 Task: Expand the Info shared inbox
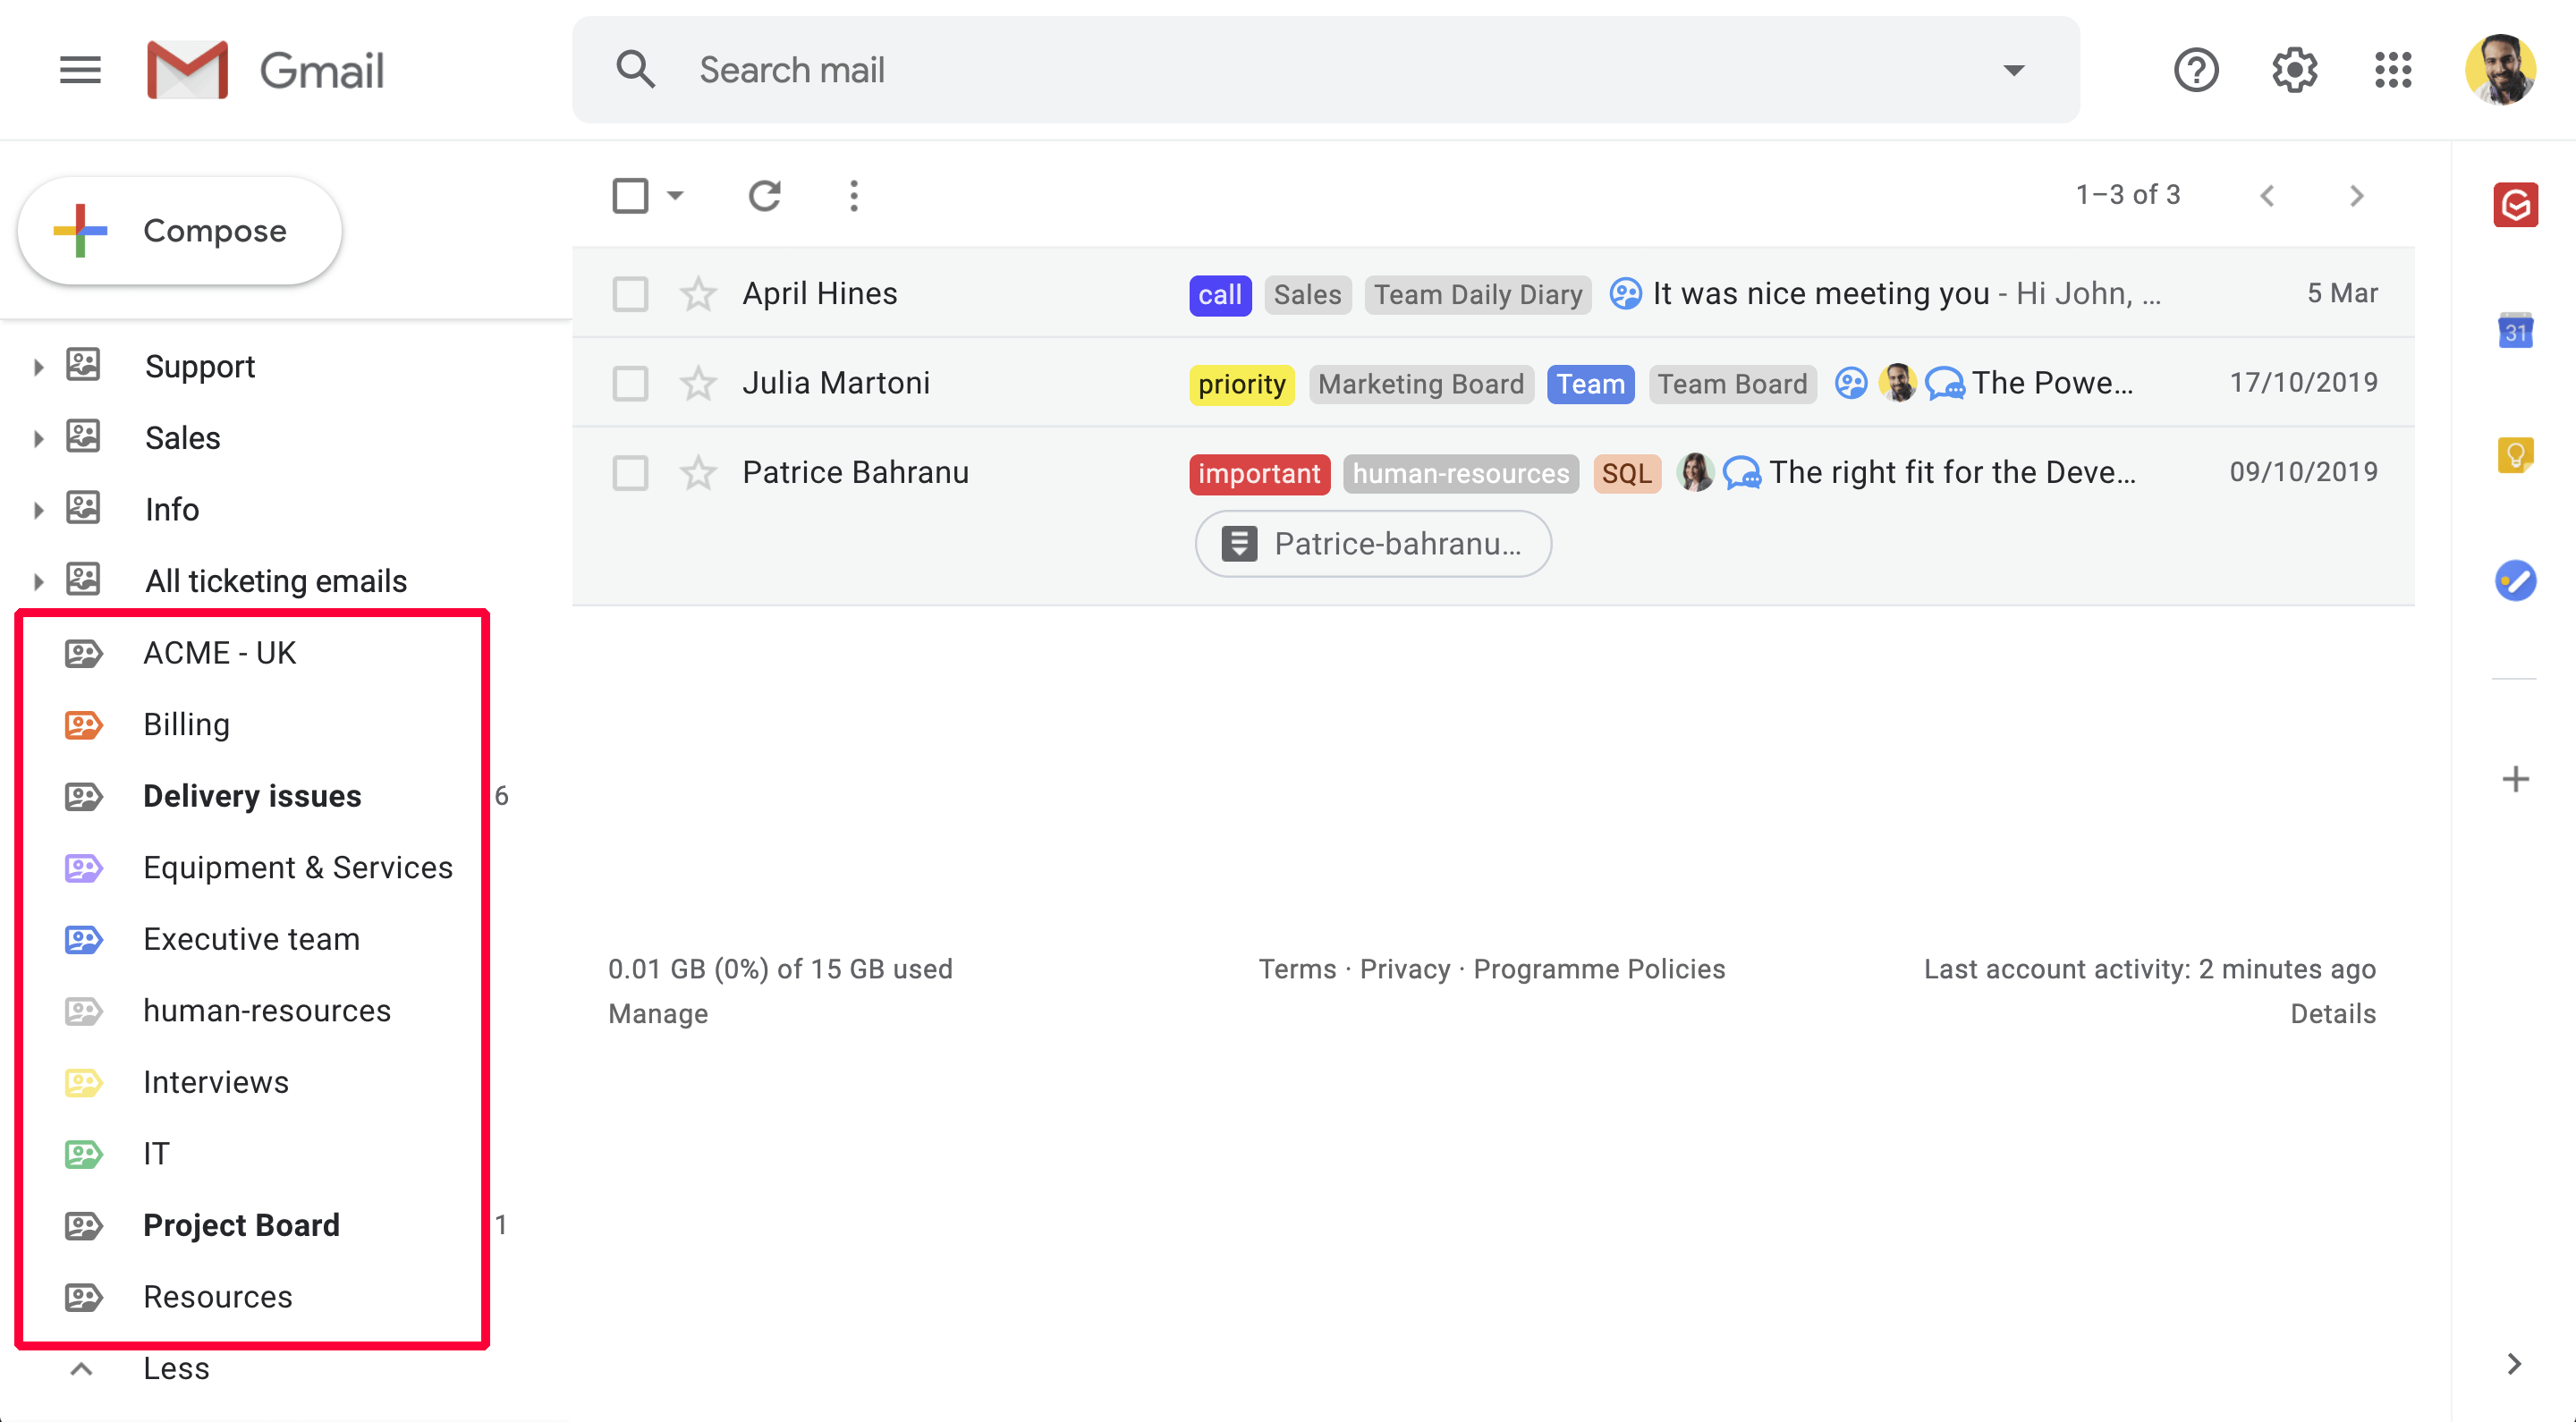[38, 510]
